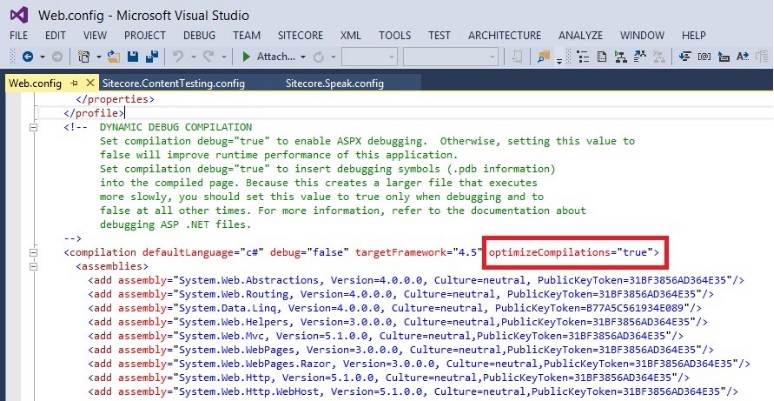Collapse the compilation element outline
Viewport: 774px width, 401px height.
tap(34, 253)
